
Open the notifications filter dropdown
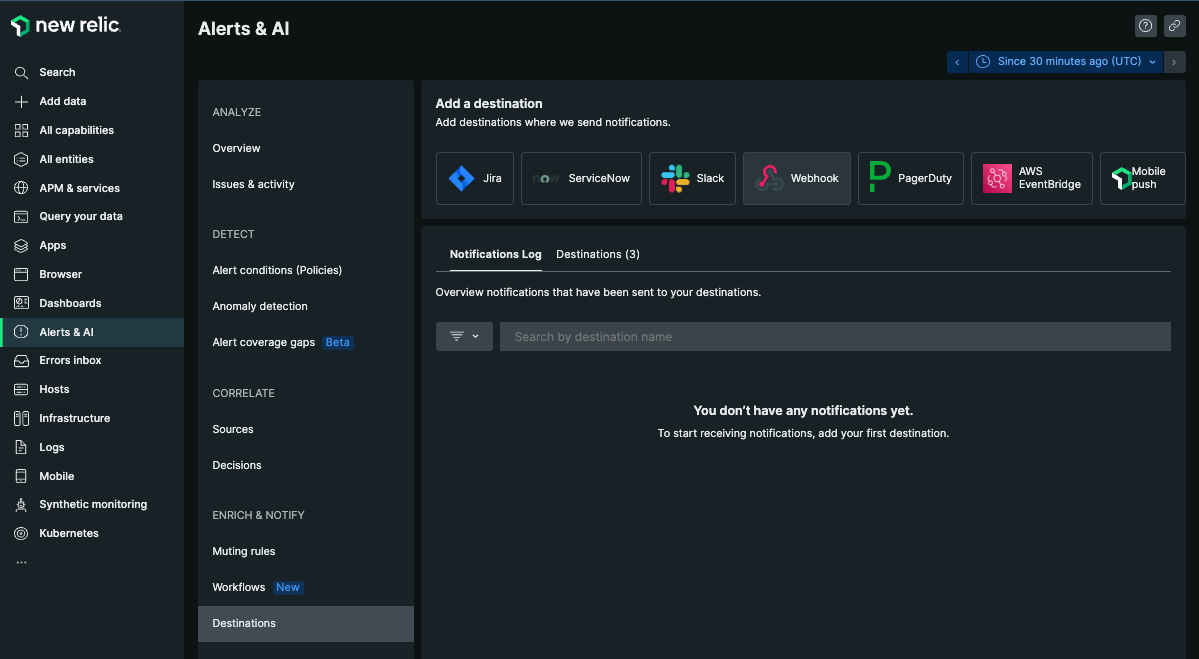pyautogui.click(x=464, y=336)
